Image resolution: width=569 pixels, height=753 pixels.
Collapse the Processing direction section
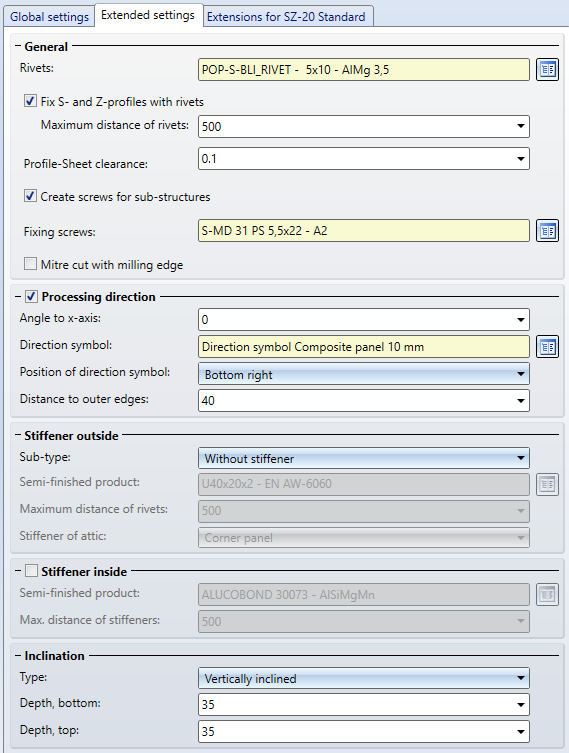click(18, 297)
